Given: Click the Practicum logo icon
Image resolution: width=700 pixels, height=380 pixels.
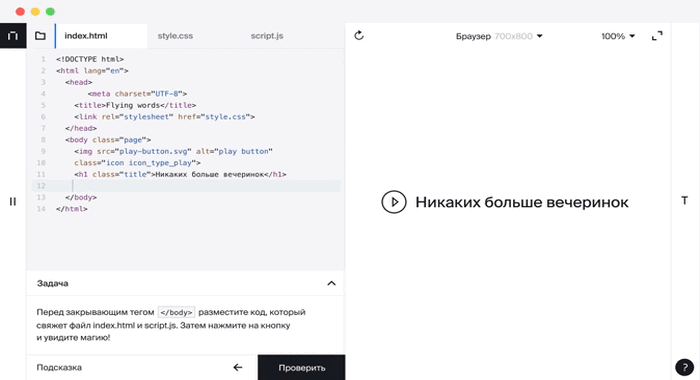Looking at the screenshot, I should point(13,36).
